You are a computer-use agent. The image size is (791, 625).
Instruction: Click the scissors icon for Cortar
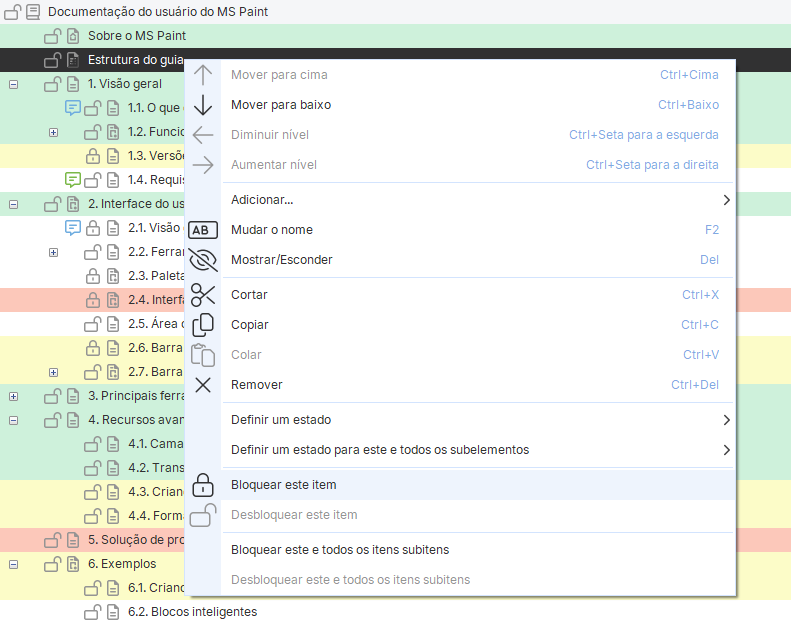click(x=203, y=295)
